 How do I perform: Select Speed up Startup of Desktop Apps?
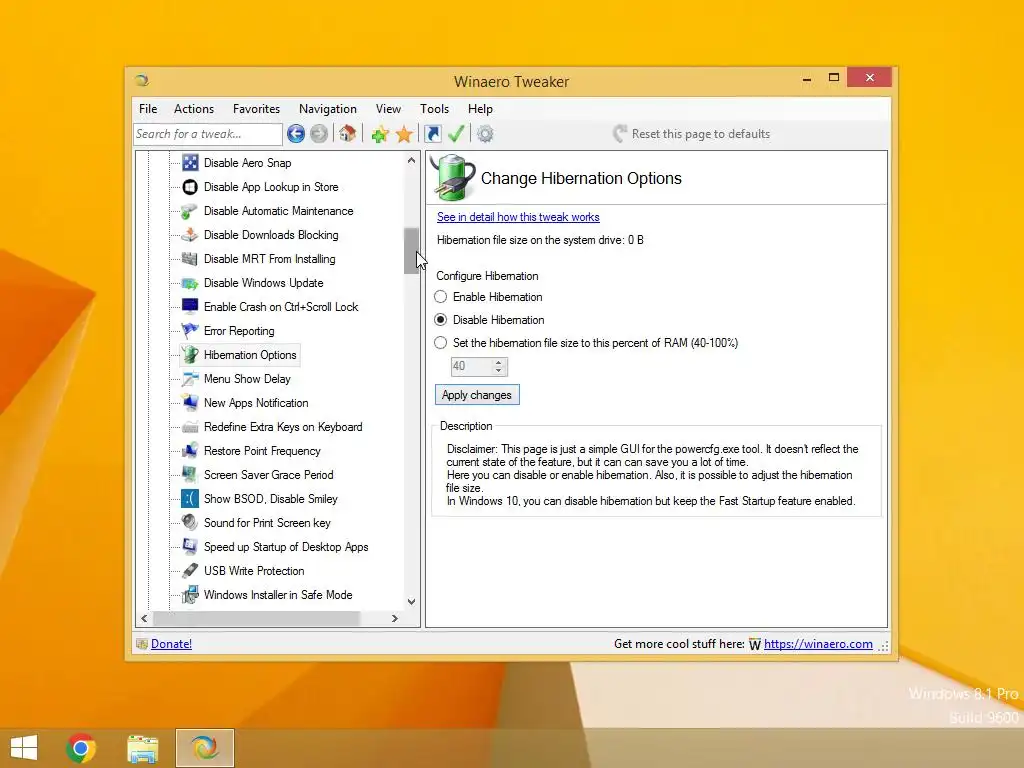(286, 547)
